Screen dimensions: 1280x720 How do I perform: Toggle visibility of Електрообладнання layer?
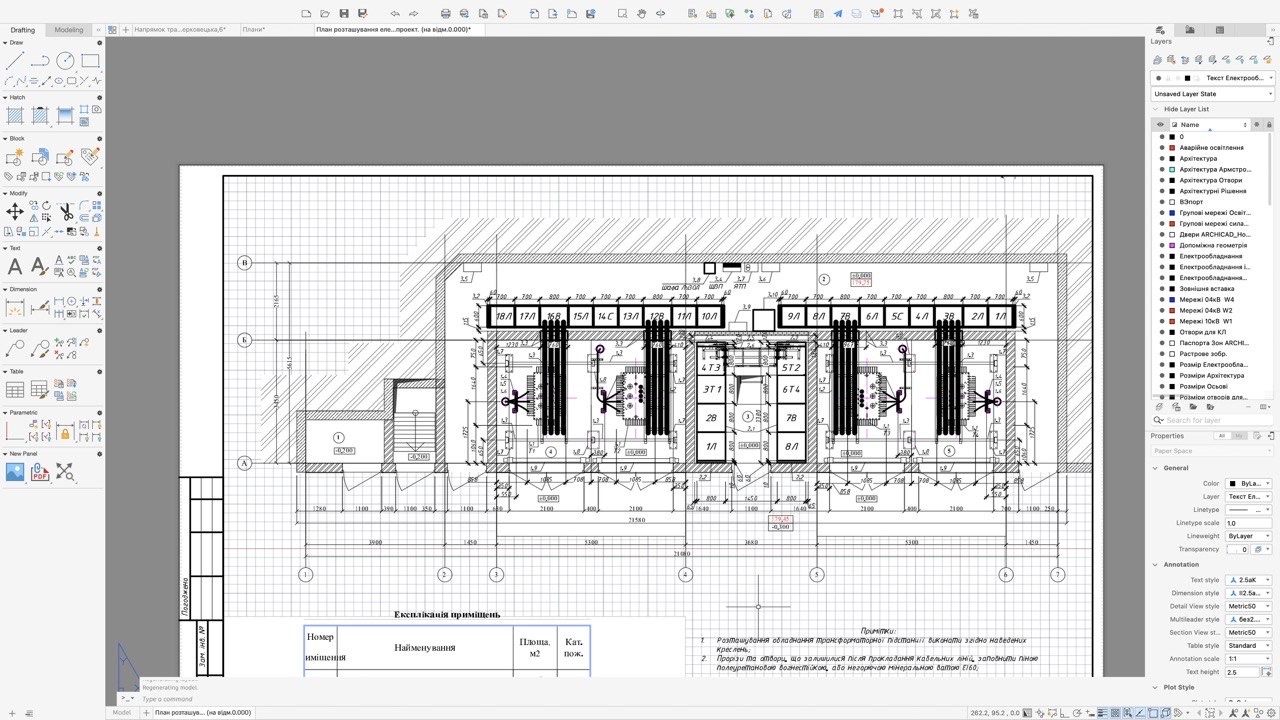tap(1161, 256)
